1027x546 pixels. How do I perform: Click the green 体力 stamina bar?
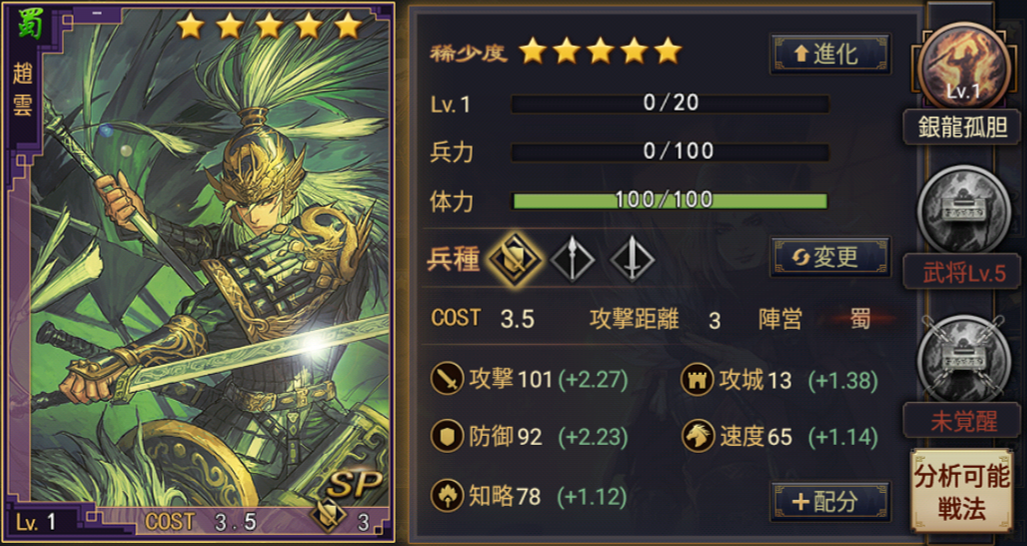coord(669,200)
